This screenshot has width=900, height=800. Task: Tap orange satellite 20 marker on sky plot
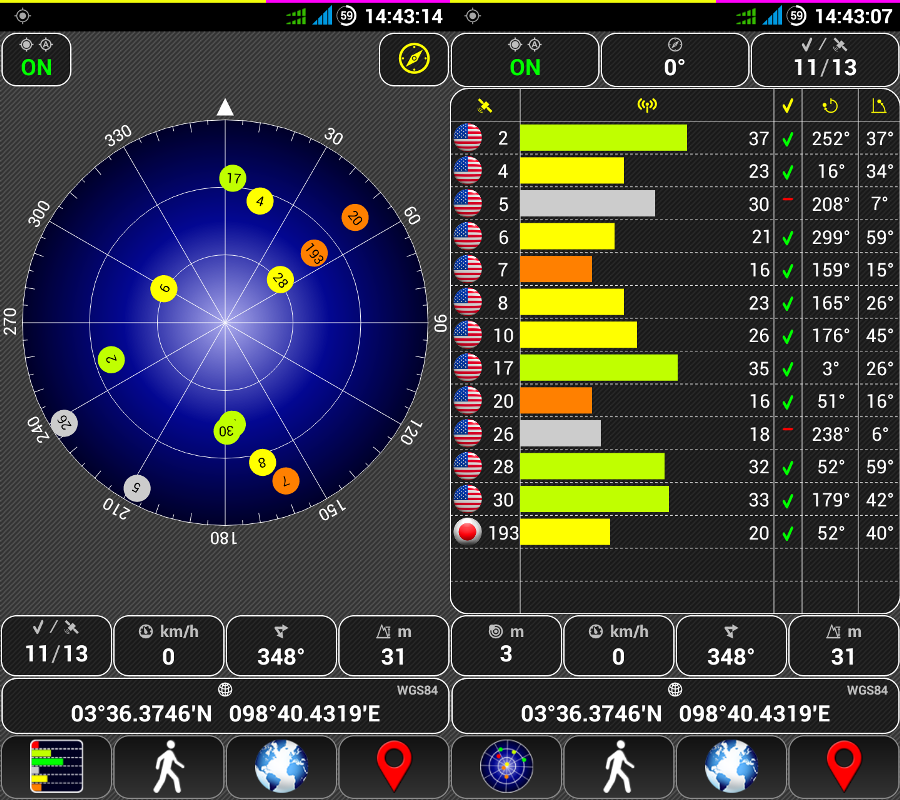pos(354,217)
